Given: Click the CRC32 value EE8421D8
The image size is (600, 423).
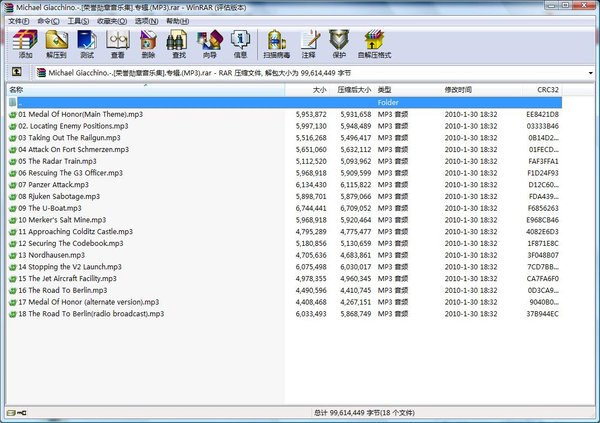Looking at the screenshot, I should 542,114.
